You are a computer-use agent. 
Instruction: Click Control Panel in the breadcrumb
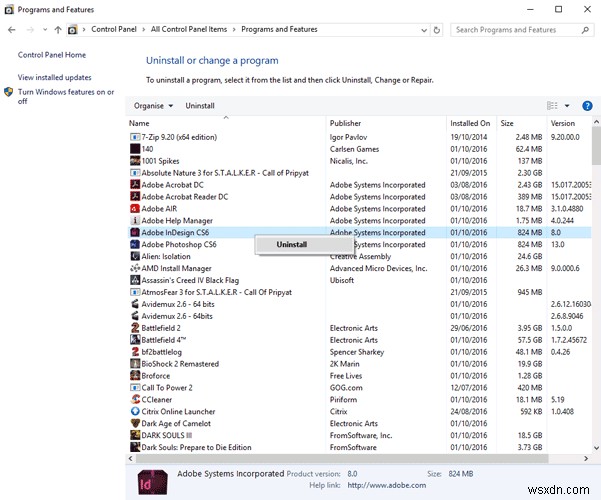(x=114, y=30)
